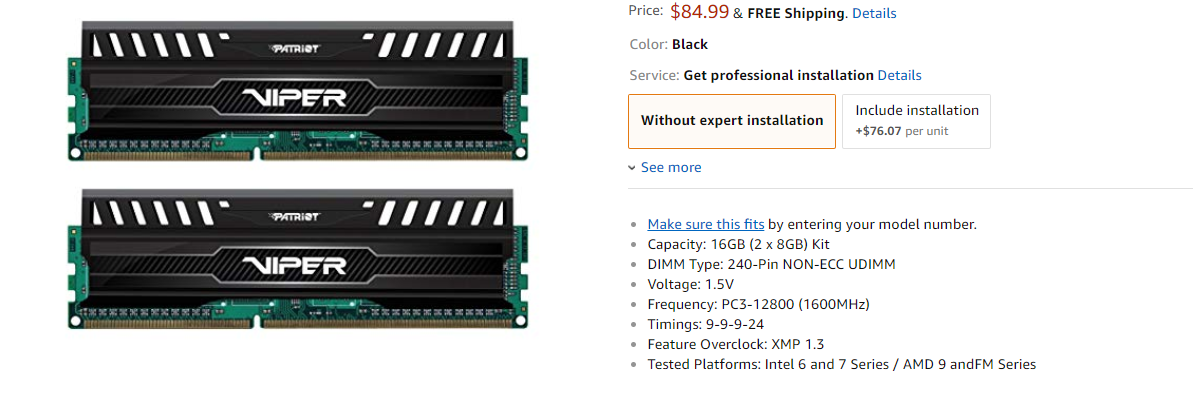Click the chevron arrow beside See more
The width and height of the screenshot is (1193, 397).
pyautogui.click(x=632, y=167)
